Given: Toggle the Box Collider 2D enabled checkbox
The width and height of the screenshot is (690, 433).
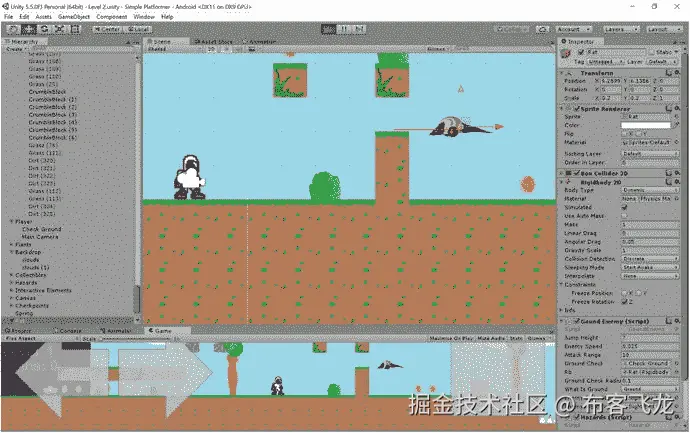Looking at the screenshot, I should coord(576,173).
